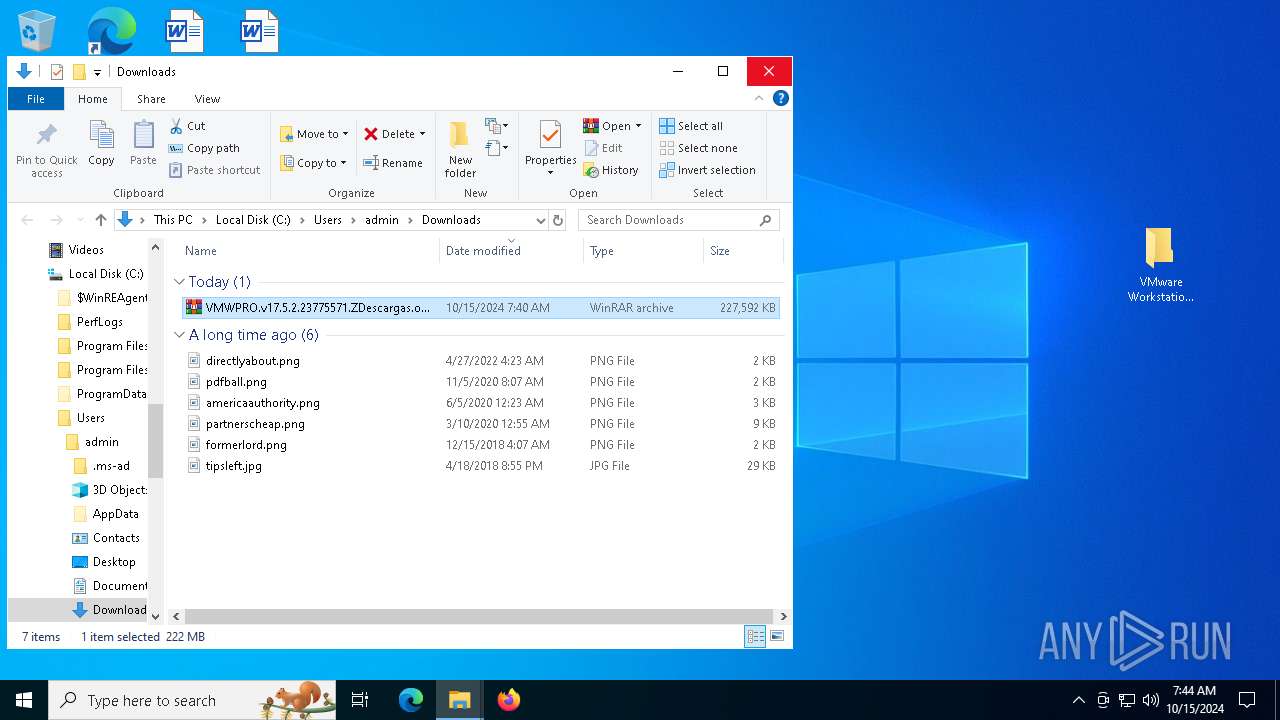Screen dimensions: 1280x720
Task: Select Desktop in navigation tree
Action: tap(113, 562)
